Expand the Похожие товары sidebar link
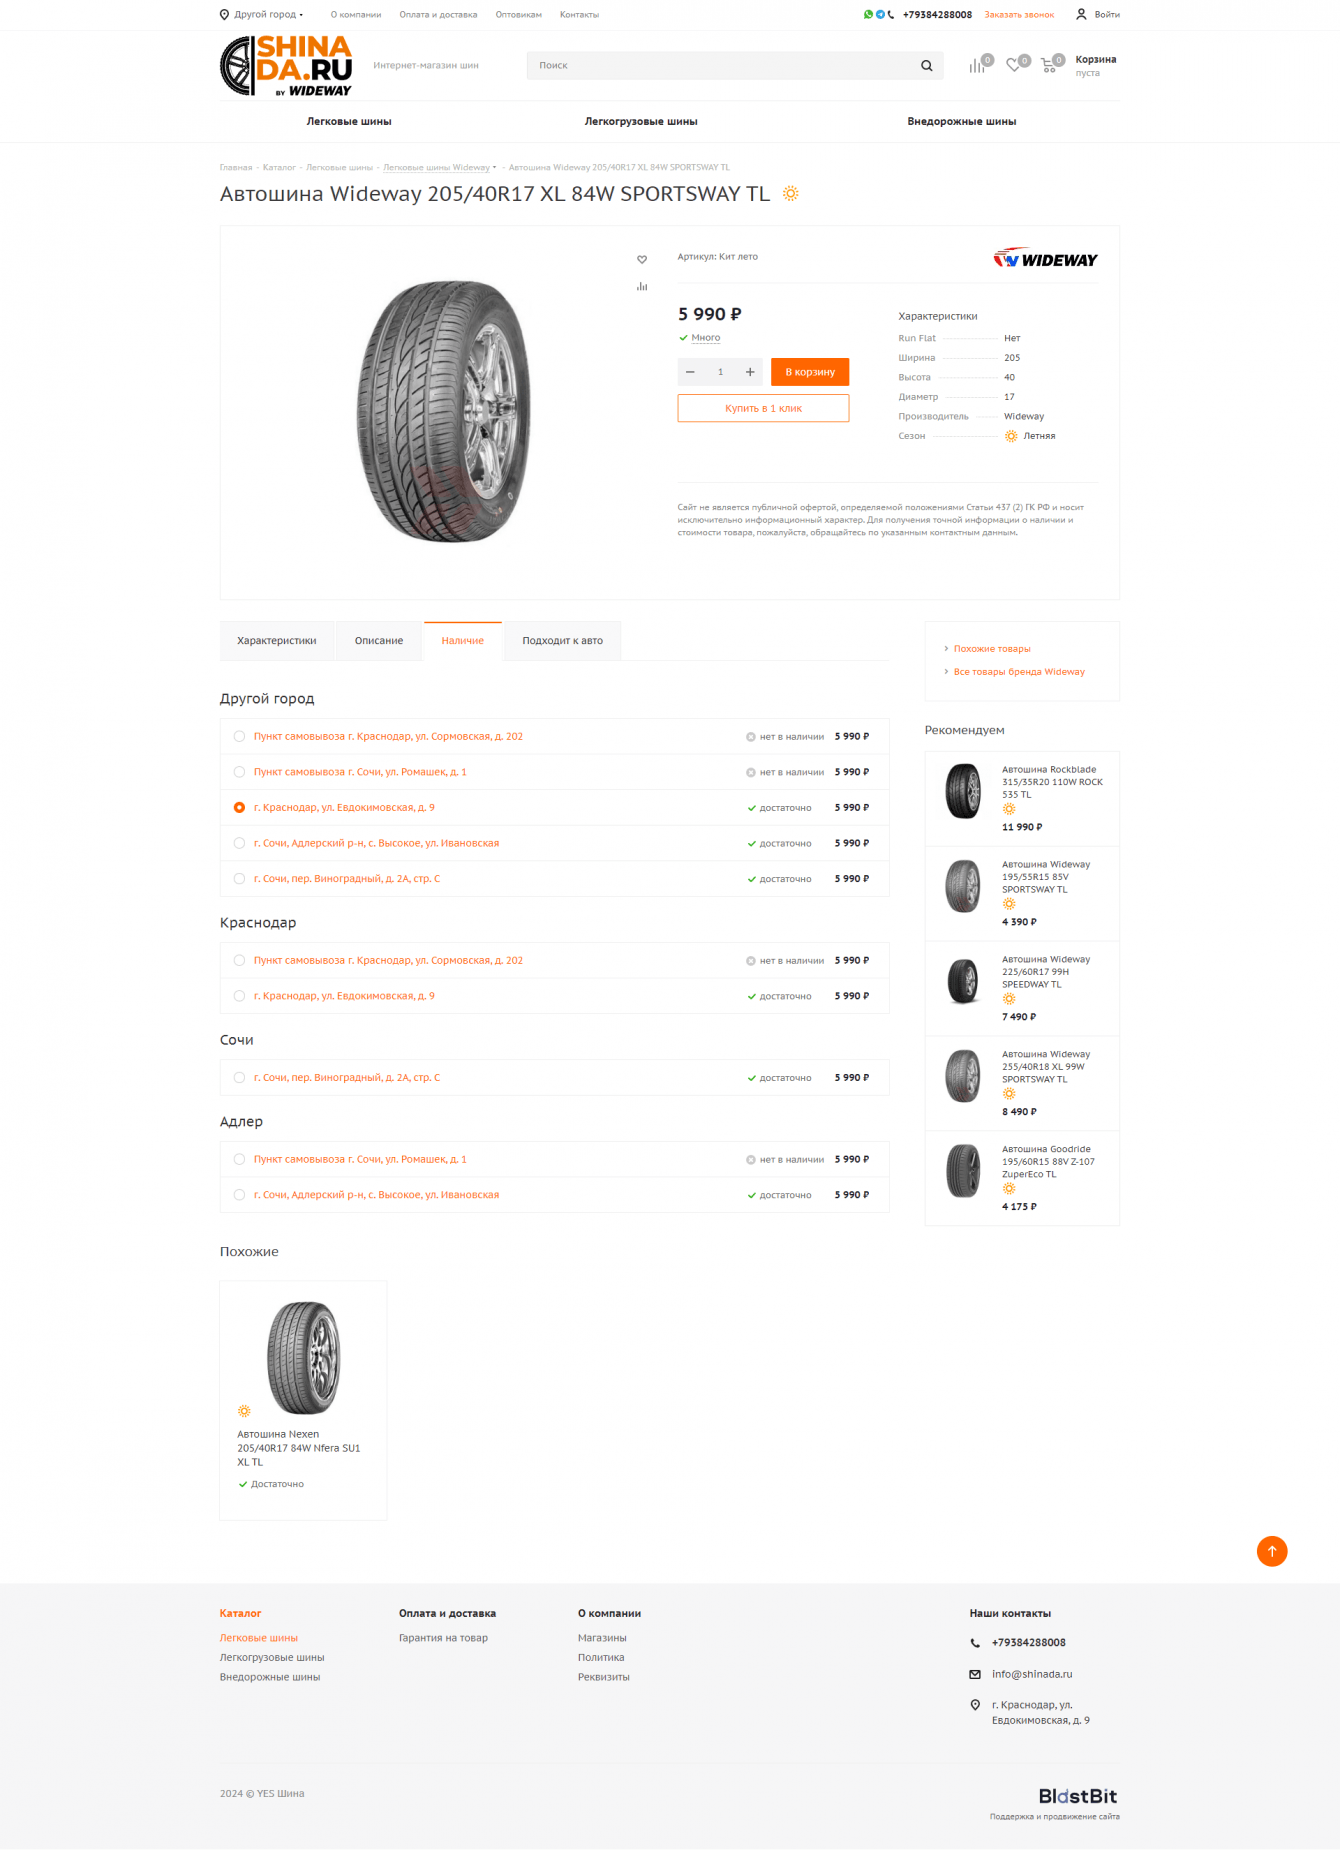 click(991, 649)
